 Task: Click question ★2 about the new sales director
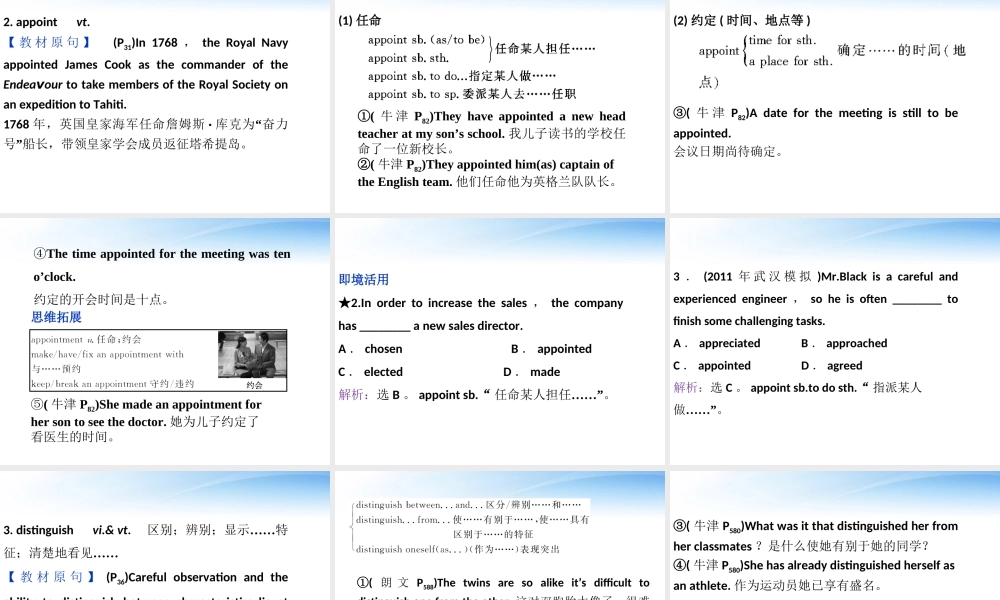[x=481, y=314]
